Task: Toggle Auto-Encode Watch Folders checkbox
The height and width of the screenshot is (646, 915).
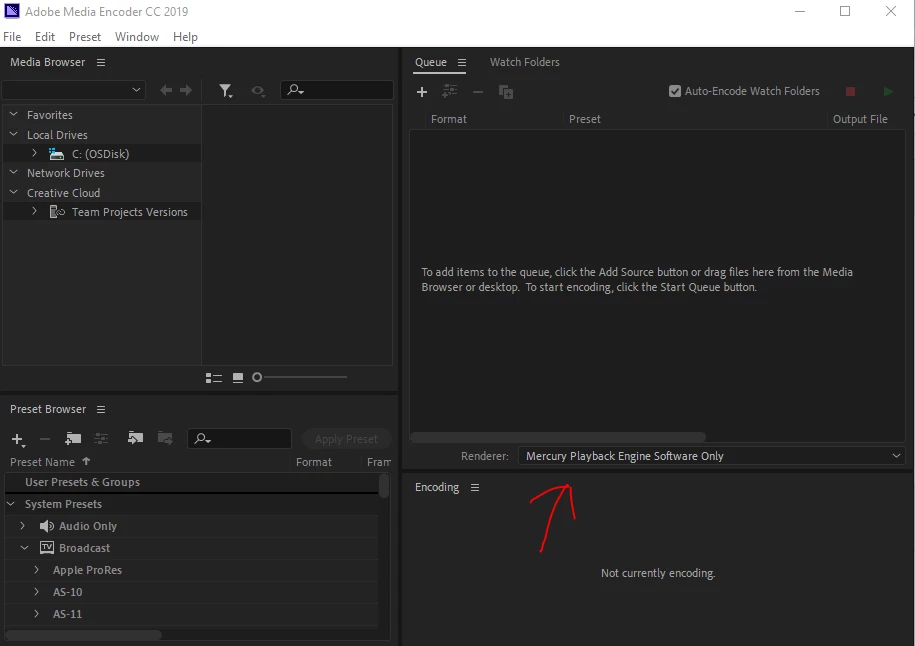Action: point(675,92)
